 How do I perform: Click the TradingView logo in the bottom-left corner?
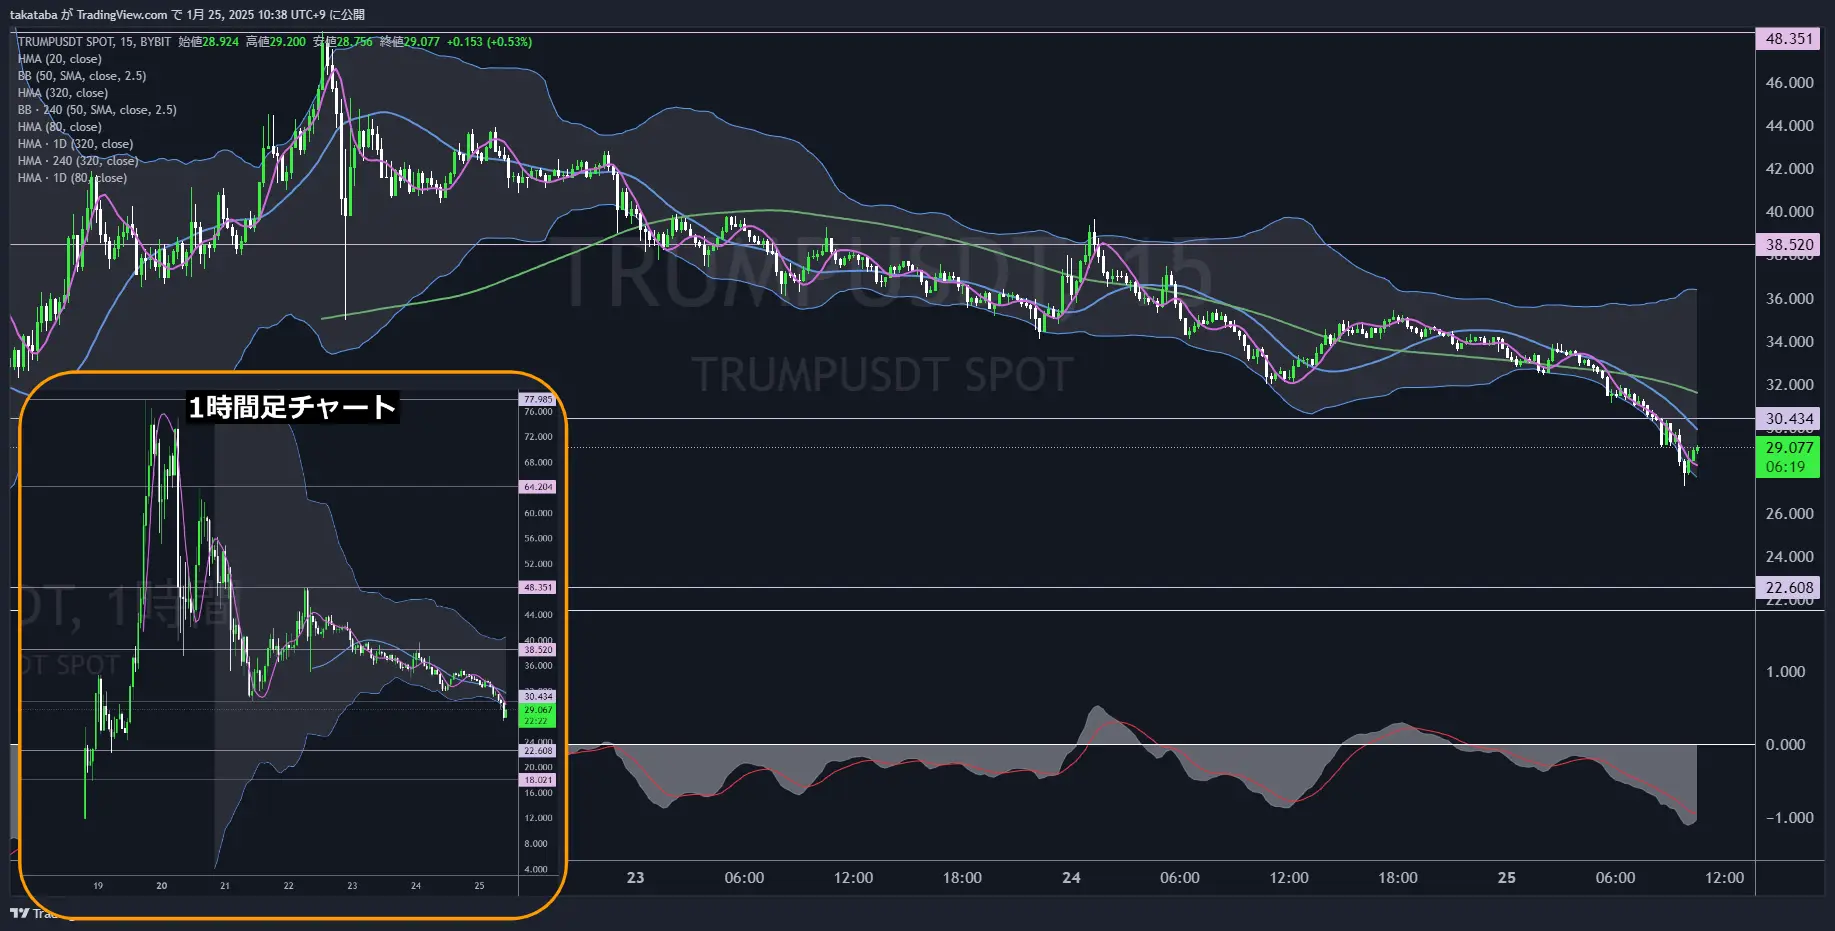point(19,913)
